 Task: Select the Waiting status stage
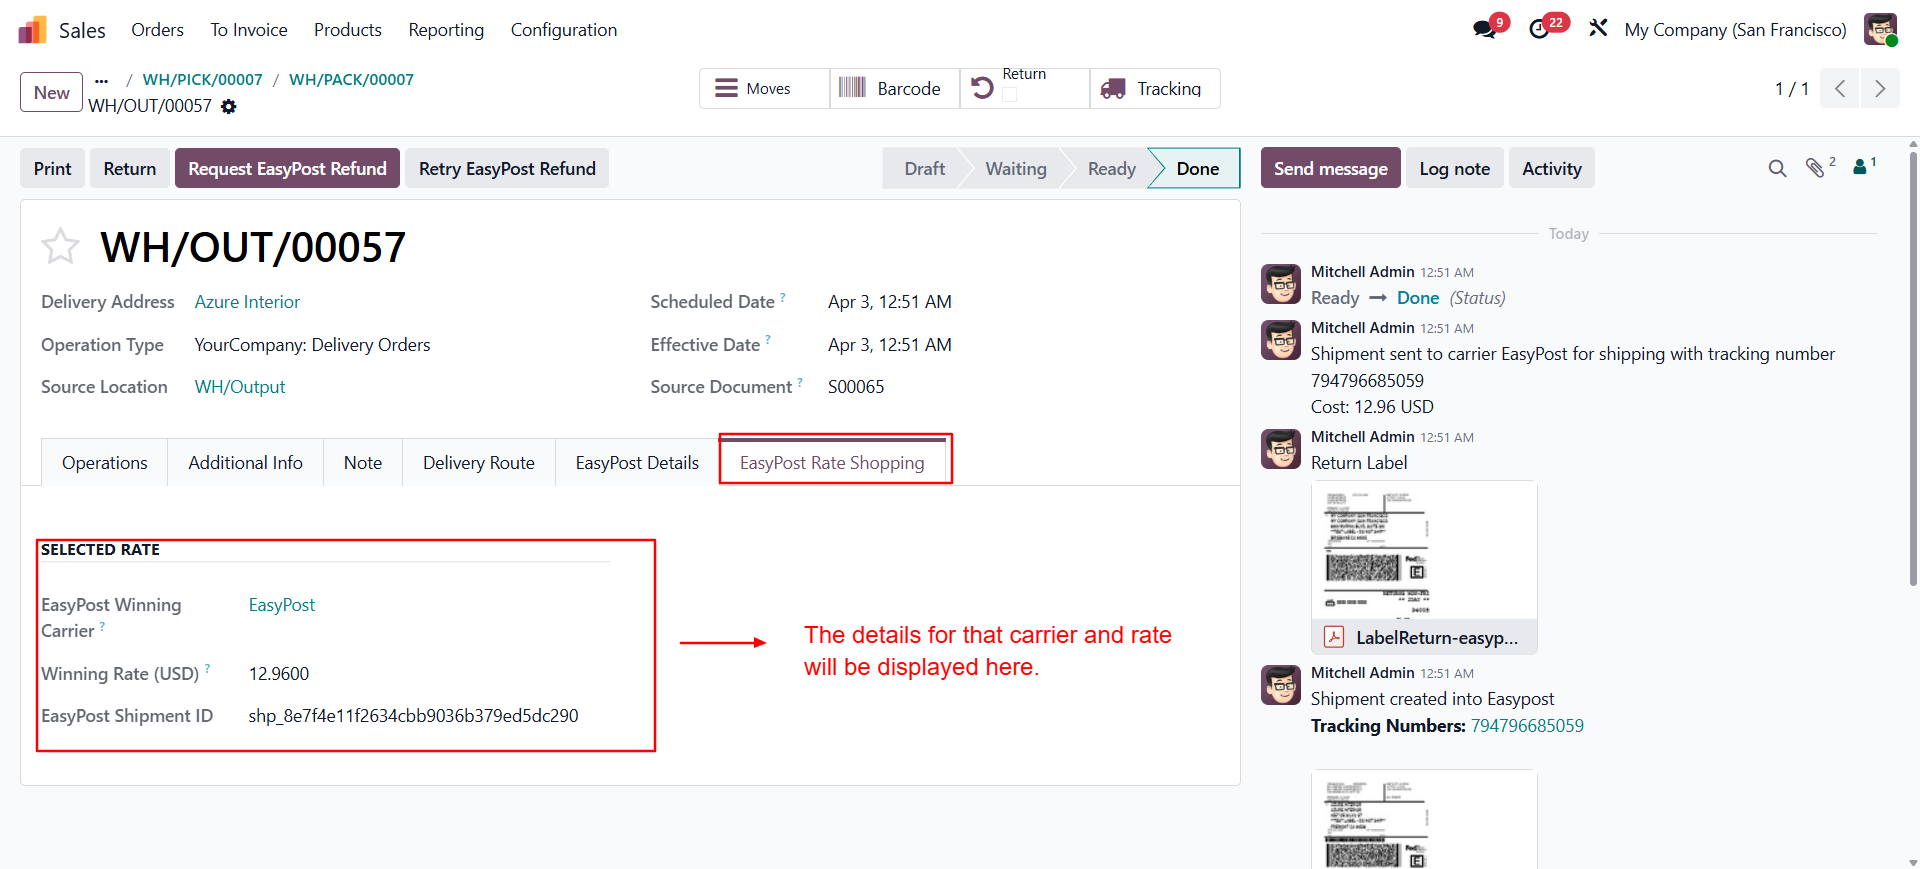(1016, 168)
